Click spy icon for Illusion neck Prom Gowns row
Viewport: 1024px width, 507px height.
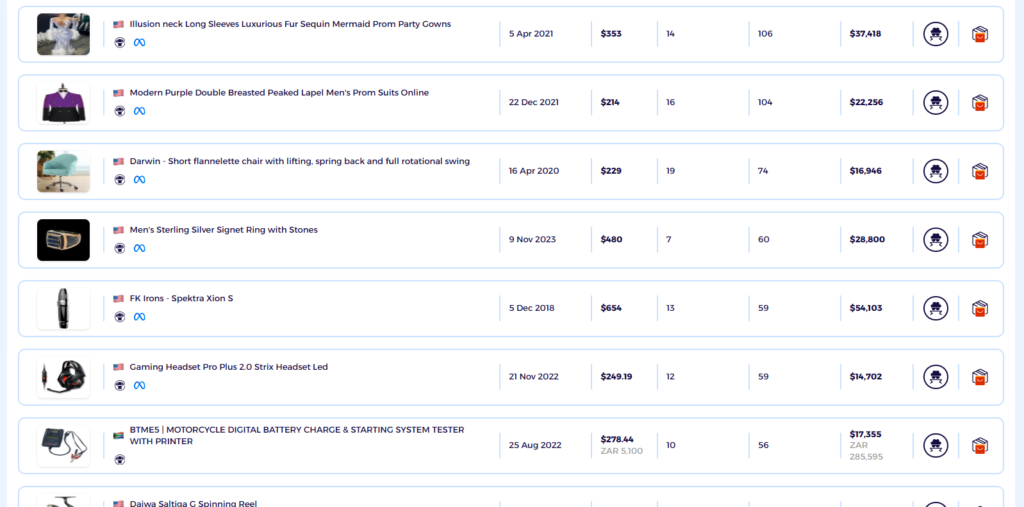click(x=935, y=34)
